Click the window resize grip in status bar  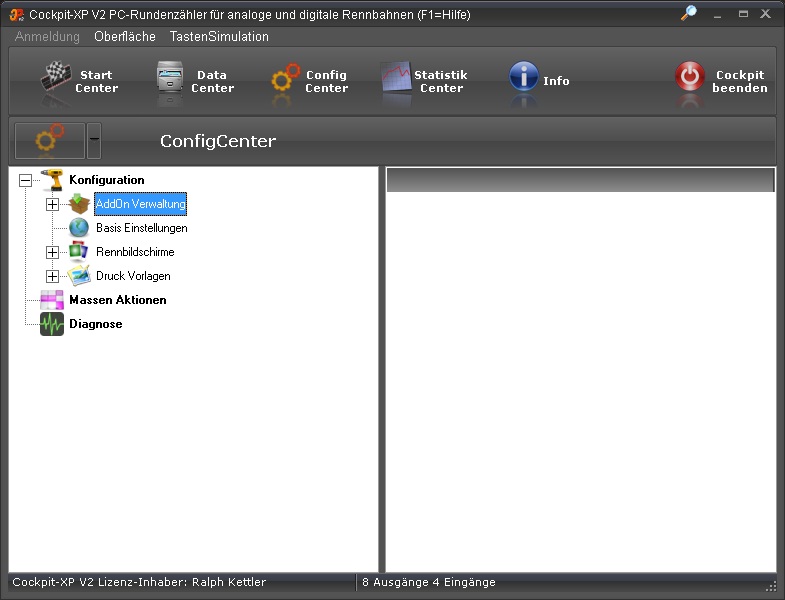tap(770, 586)
